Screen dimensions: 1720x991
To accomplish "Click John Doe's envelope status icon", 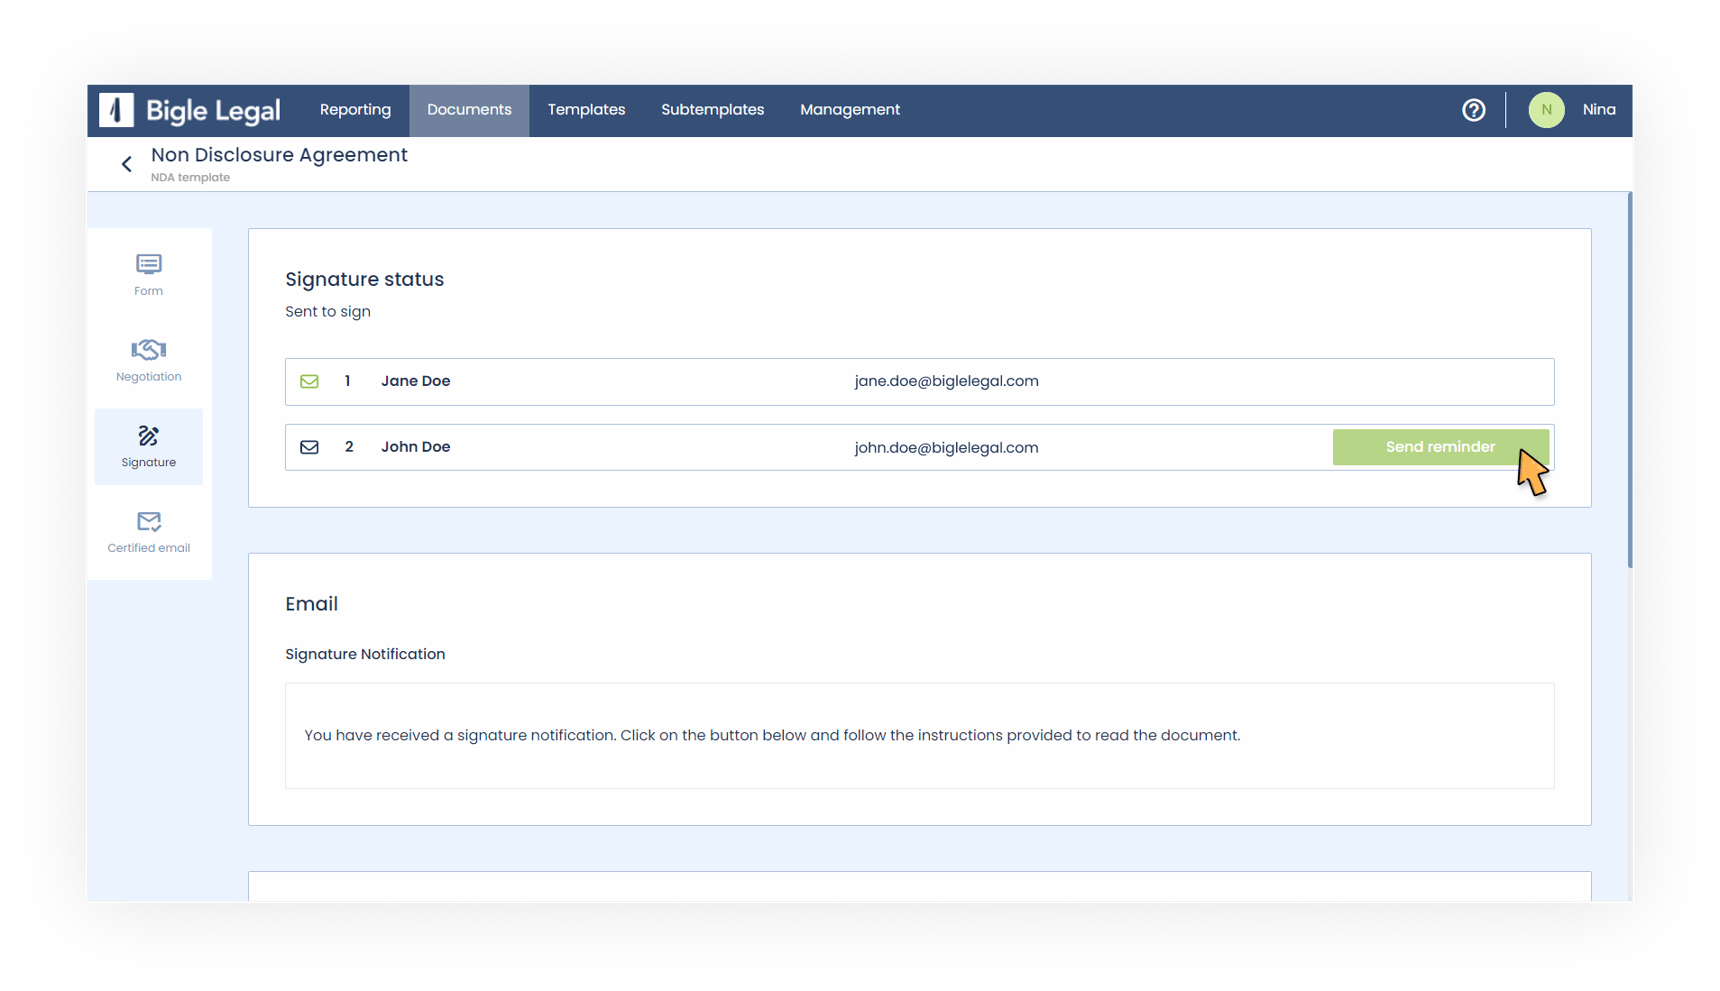I will 310,447.
